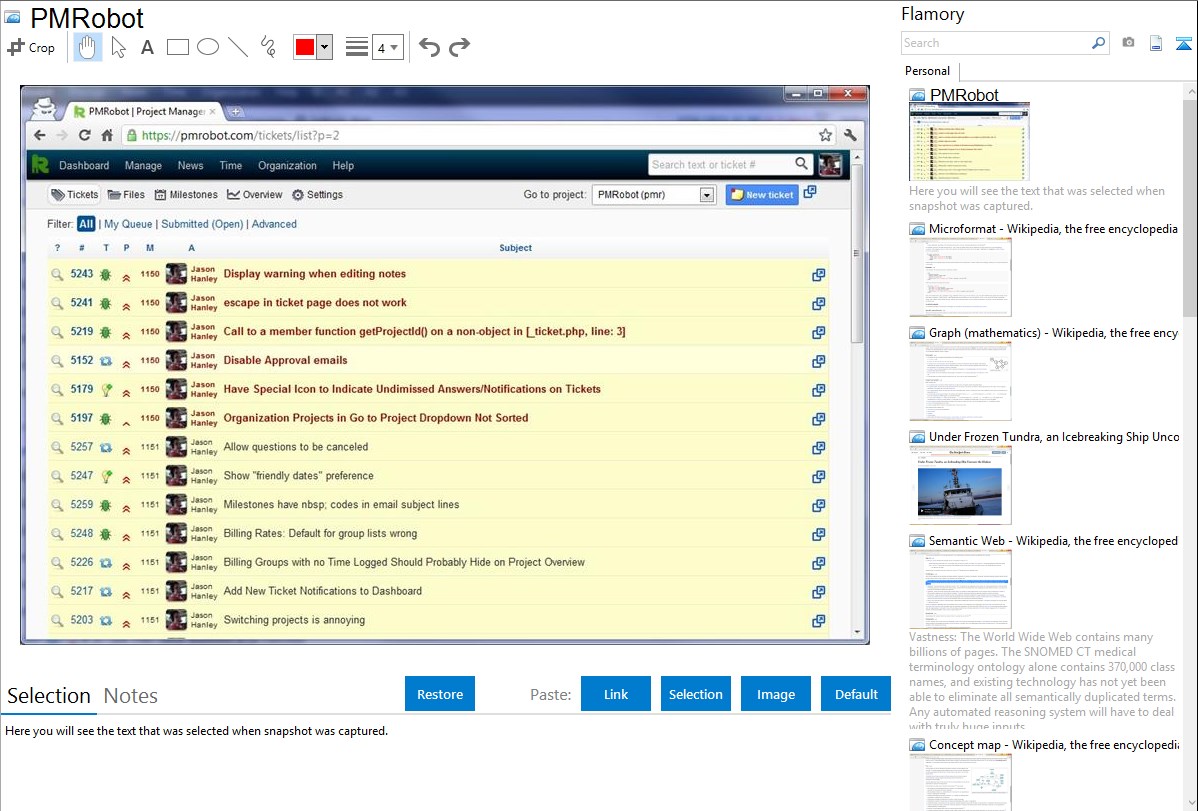Open the Personal tab
Viewport: 1198px width, 811px height.
927,70
